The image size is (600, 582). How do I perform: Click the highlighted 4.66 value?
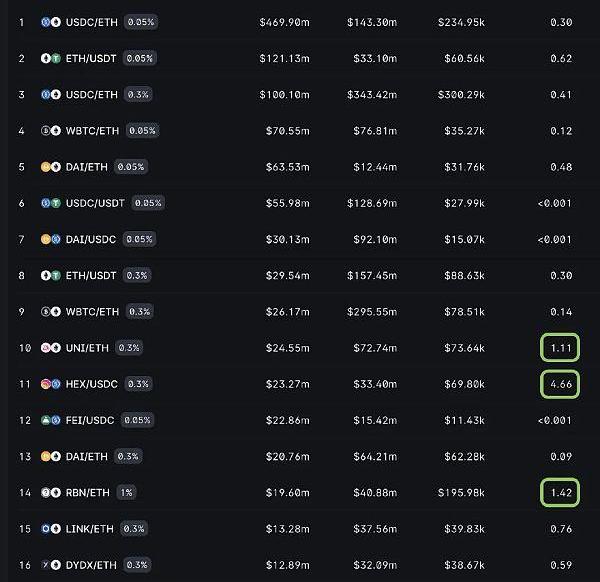561,384
